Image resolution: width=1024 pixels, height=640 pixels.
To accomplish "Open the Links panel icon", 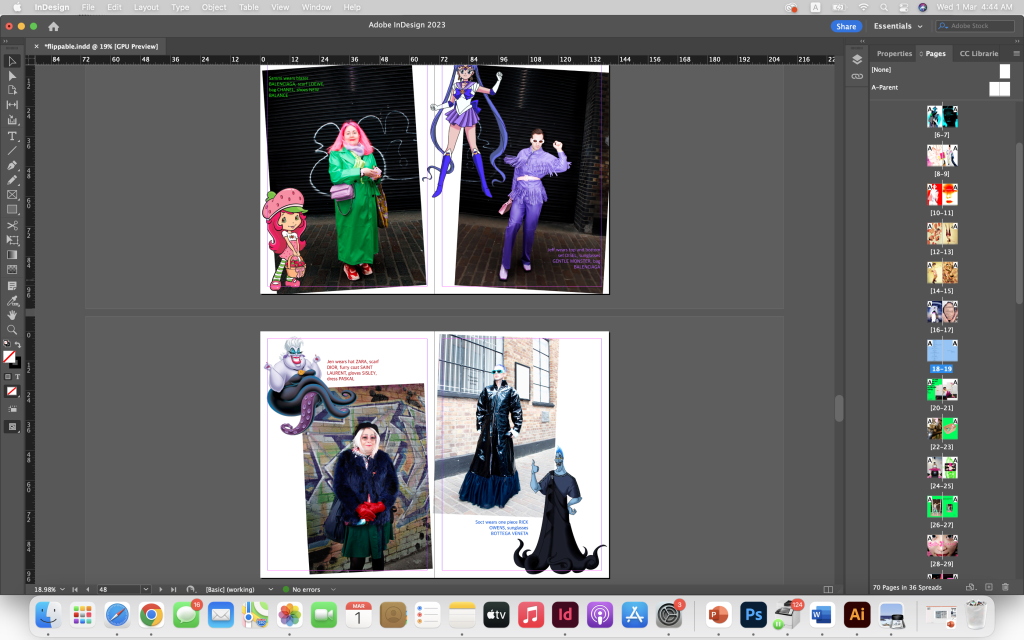I will [857, 76].
